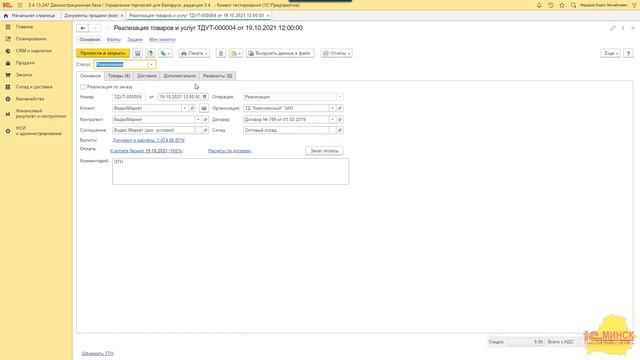The width and height of the screenshot is (640, 360).
Task: Click the help question mark button
Action: (628, 53)
